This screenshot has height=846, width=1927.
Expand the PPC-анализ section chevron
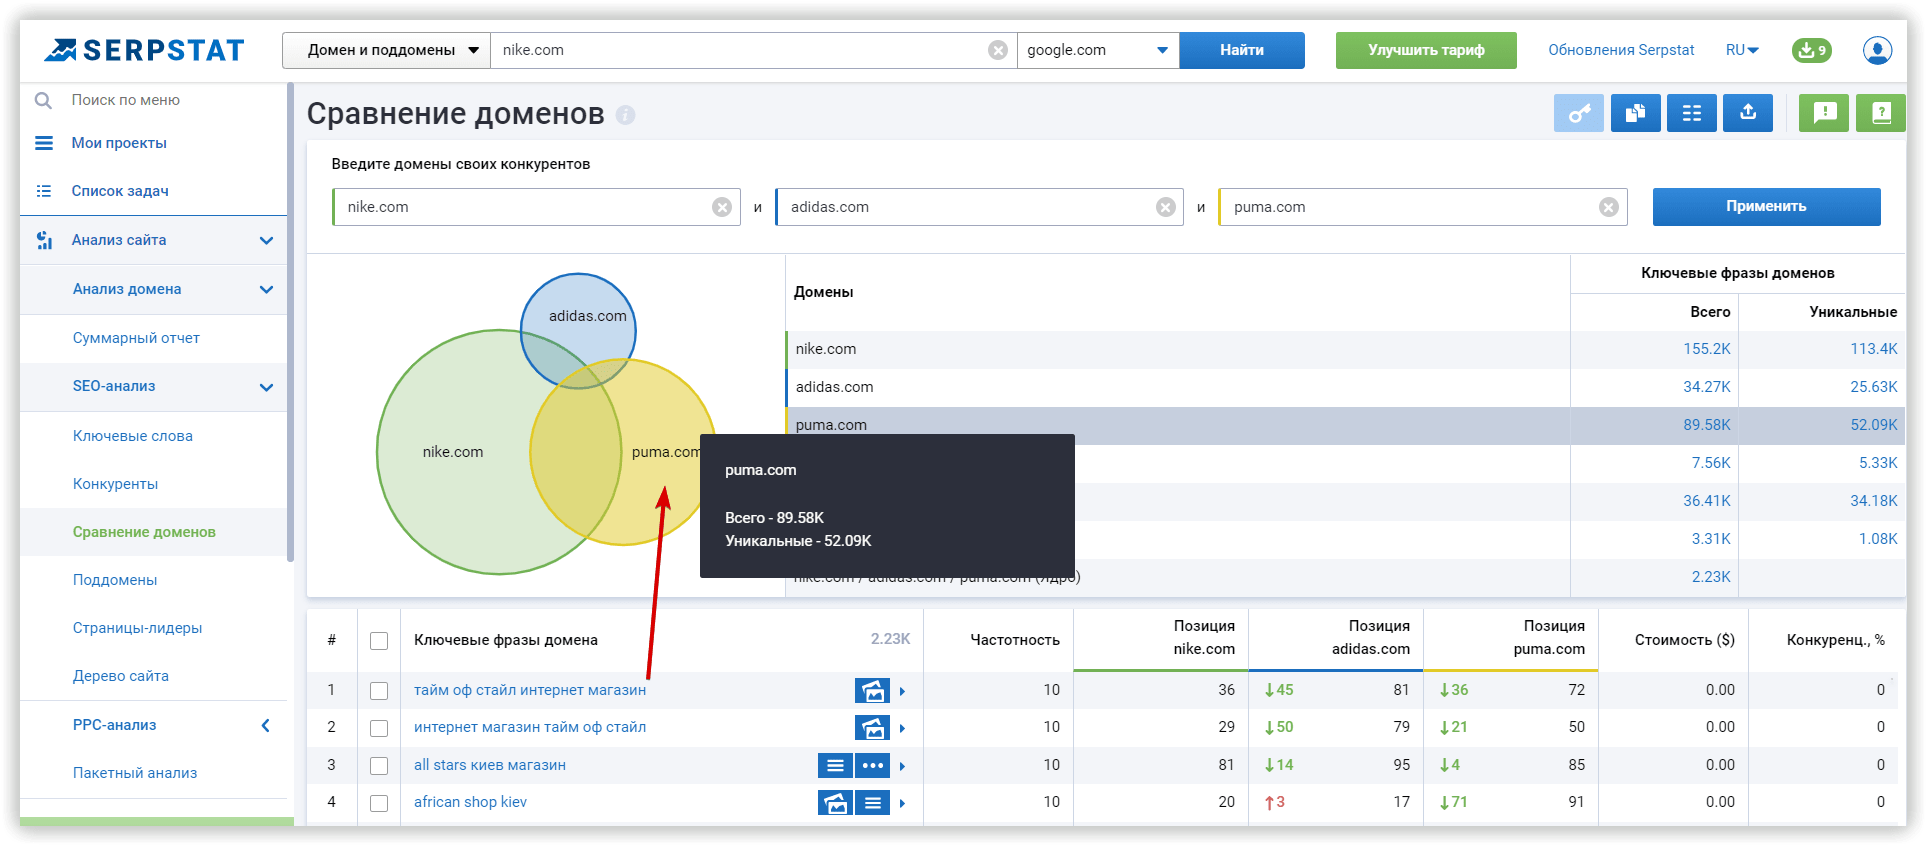266,725
